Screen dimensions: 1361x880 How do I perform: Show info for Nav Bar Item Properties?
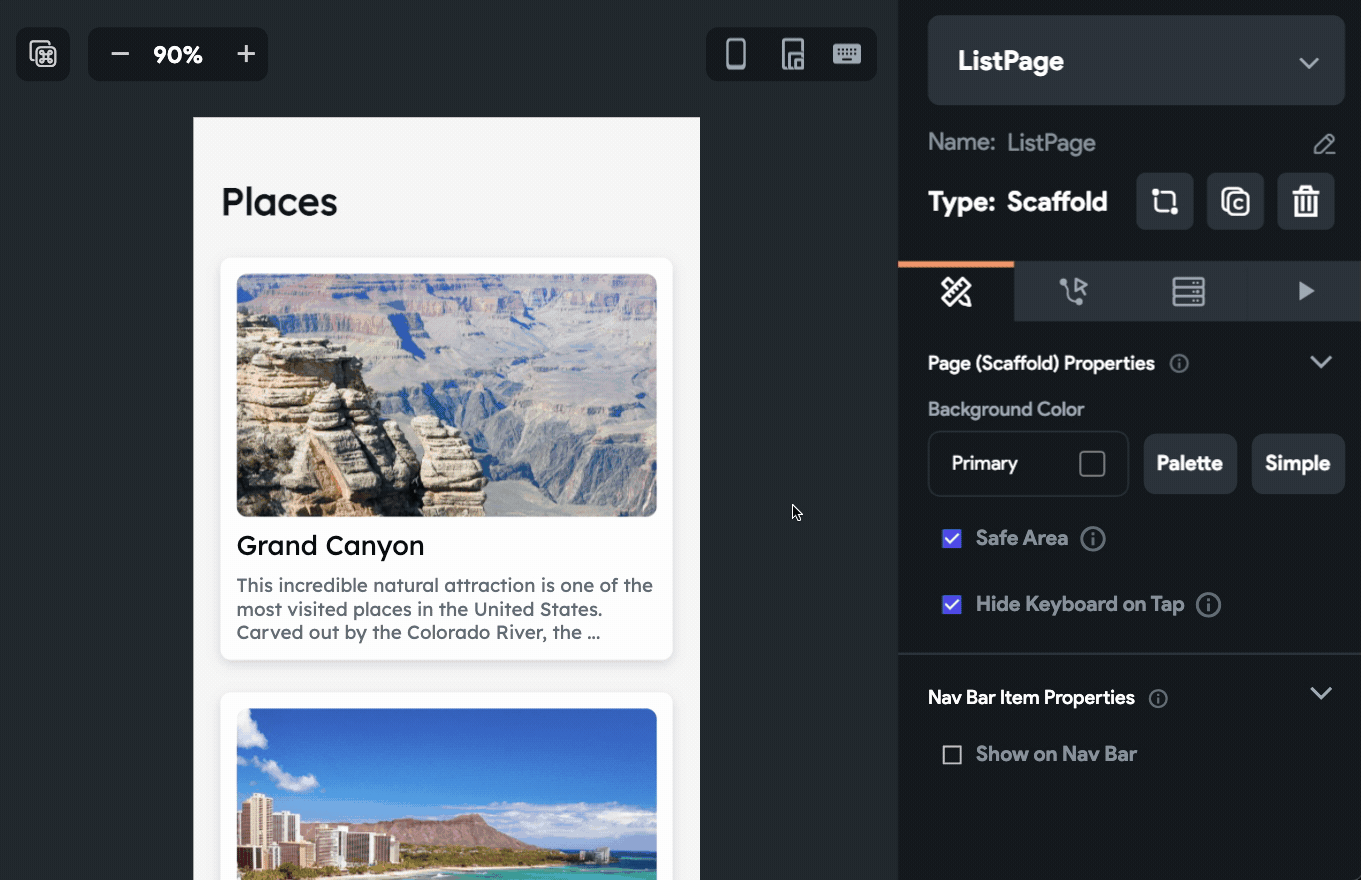click(x=1158, y=699)
